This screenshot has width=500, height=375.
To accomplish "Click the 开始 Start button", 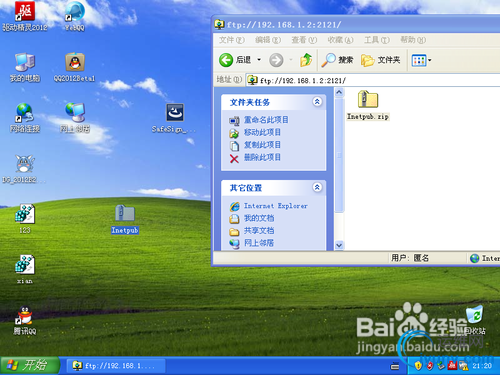I will [x=30, y=365].
